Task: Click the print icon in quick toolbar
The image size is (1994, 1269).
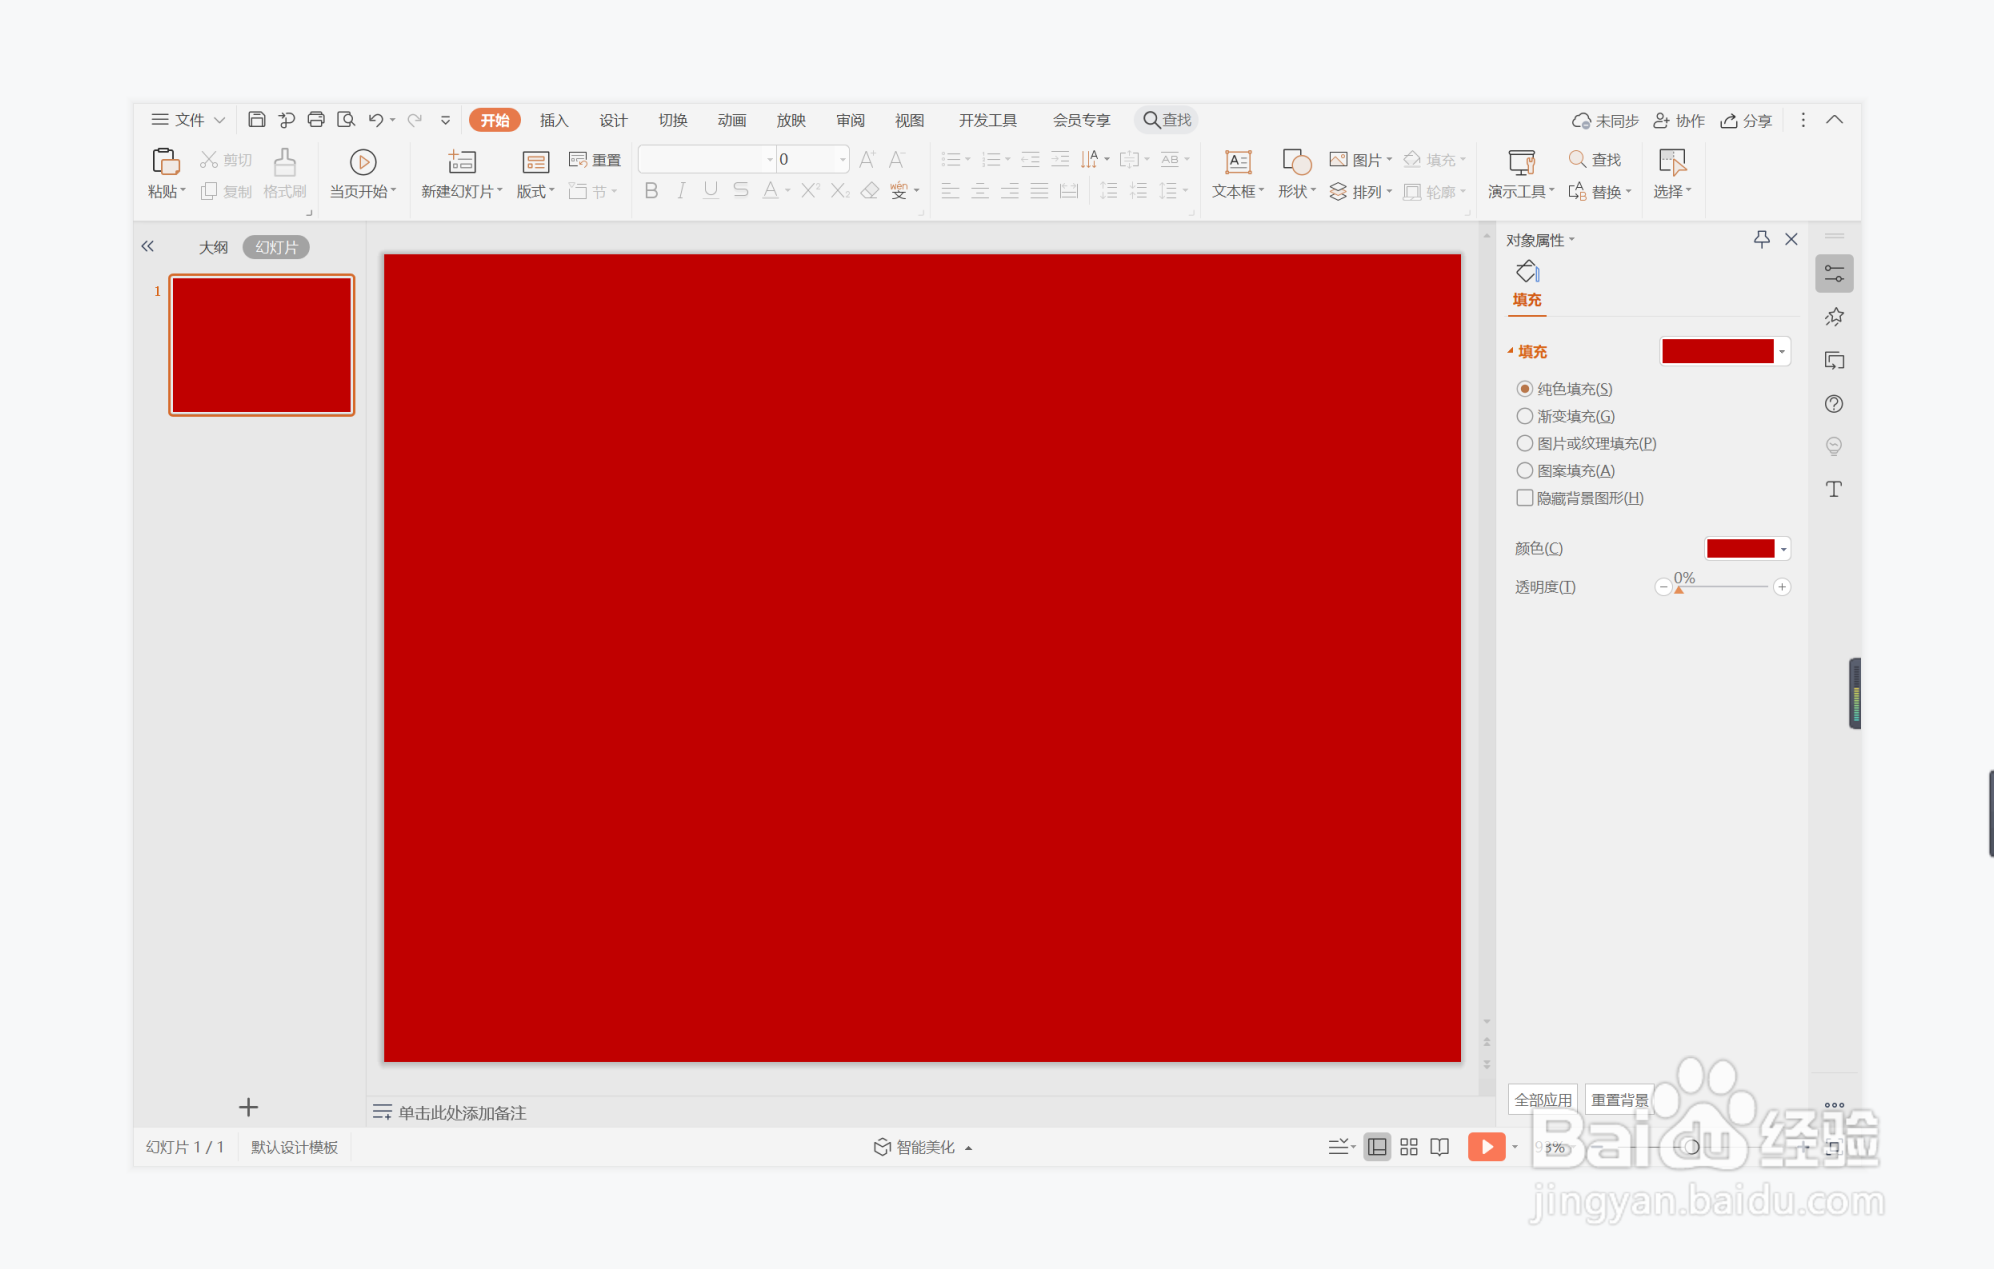Action: coord(316,120)
